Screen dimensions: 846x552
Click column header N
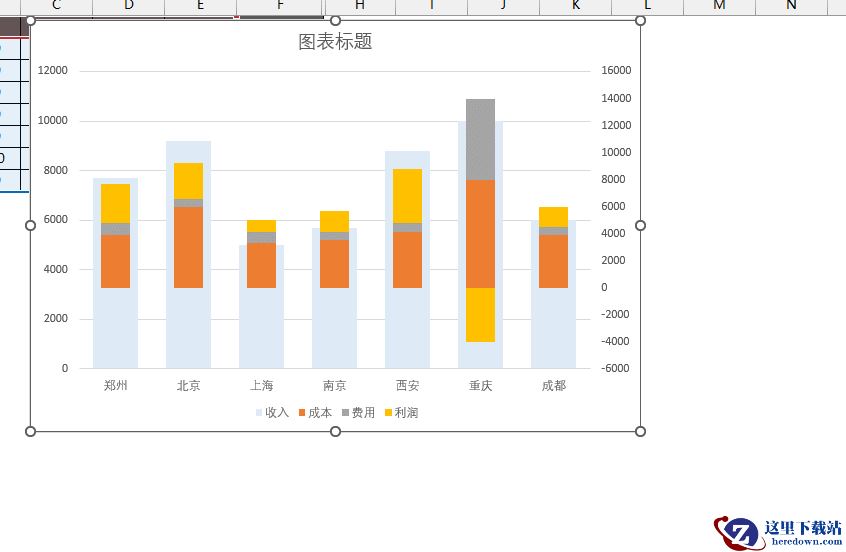[791, 6]
